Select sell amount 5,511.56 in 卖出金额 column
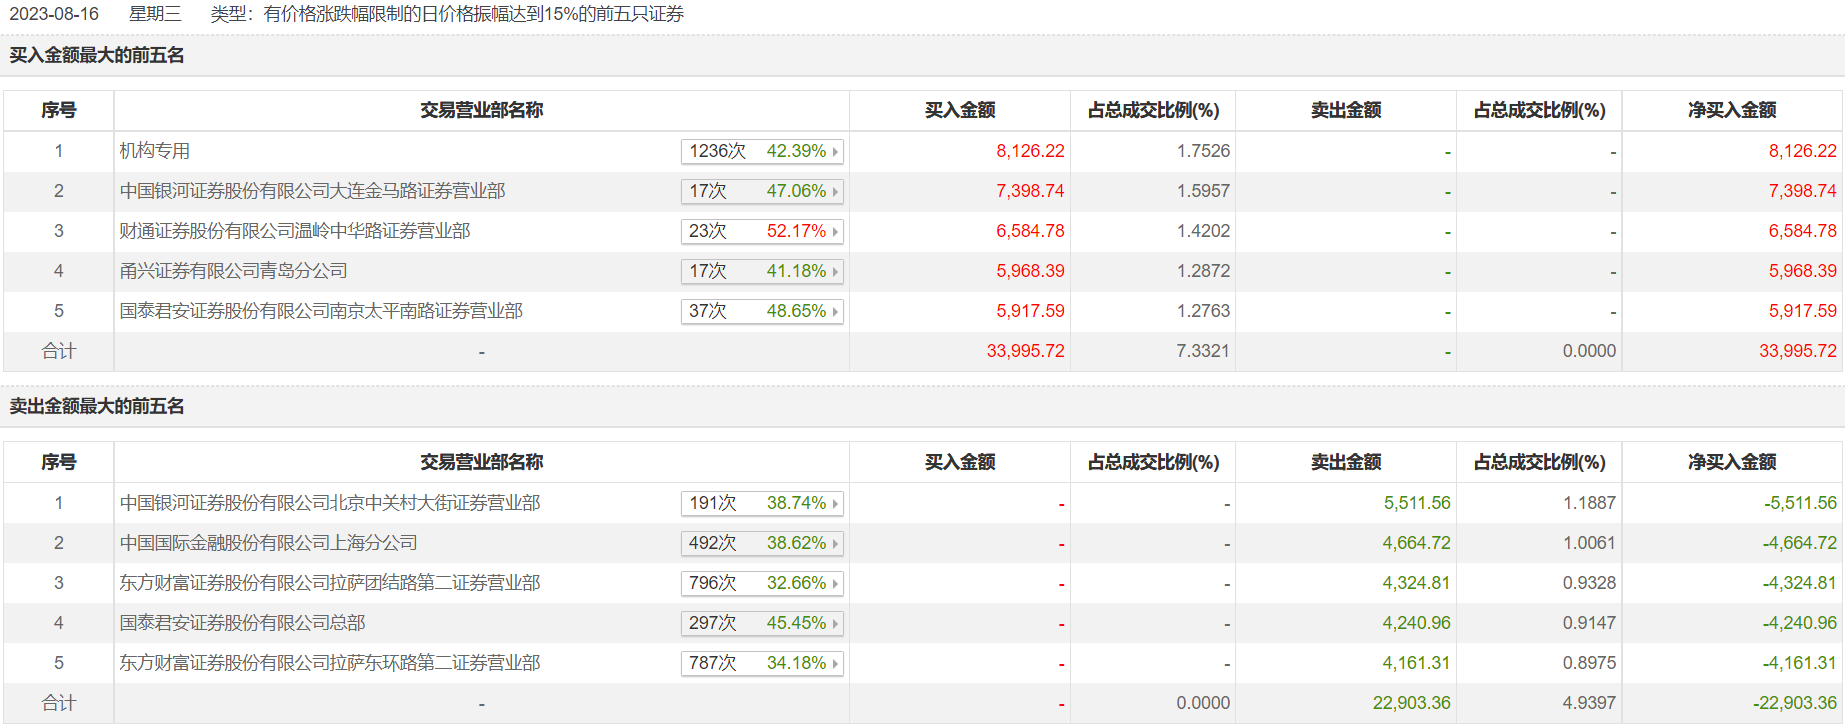The width and height of the screenshot is (1845, 728). 1416,503
